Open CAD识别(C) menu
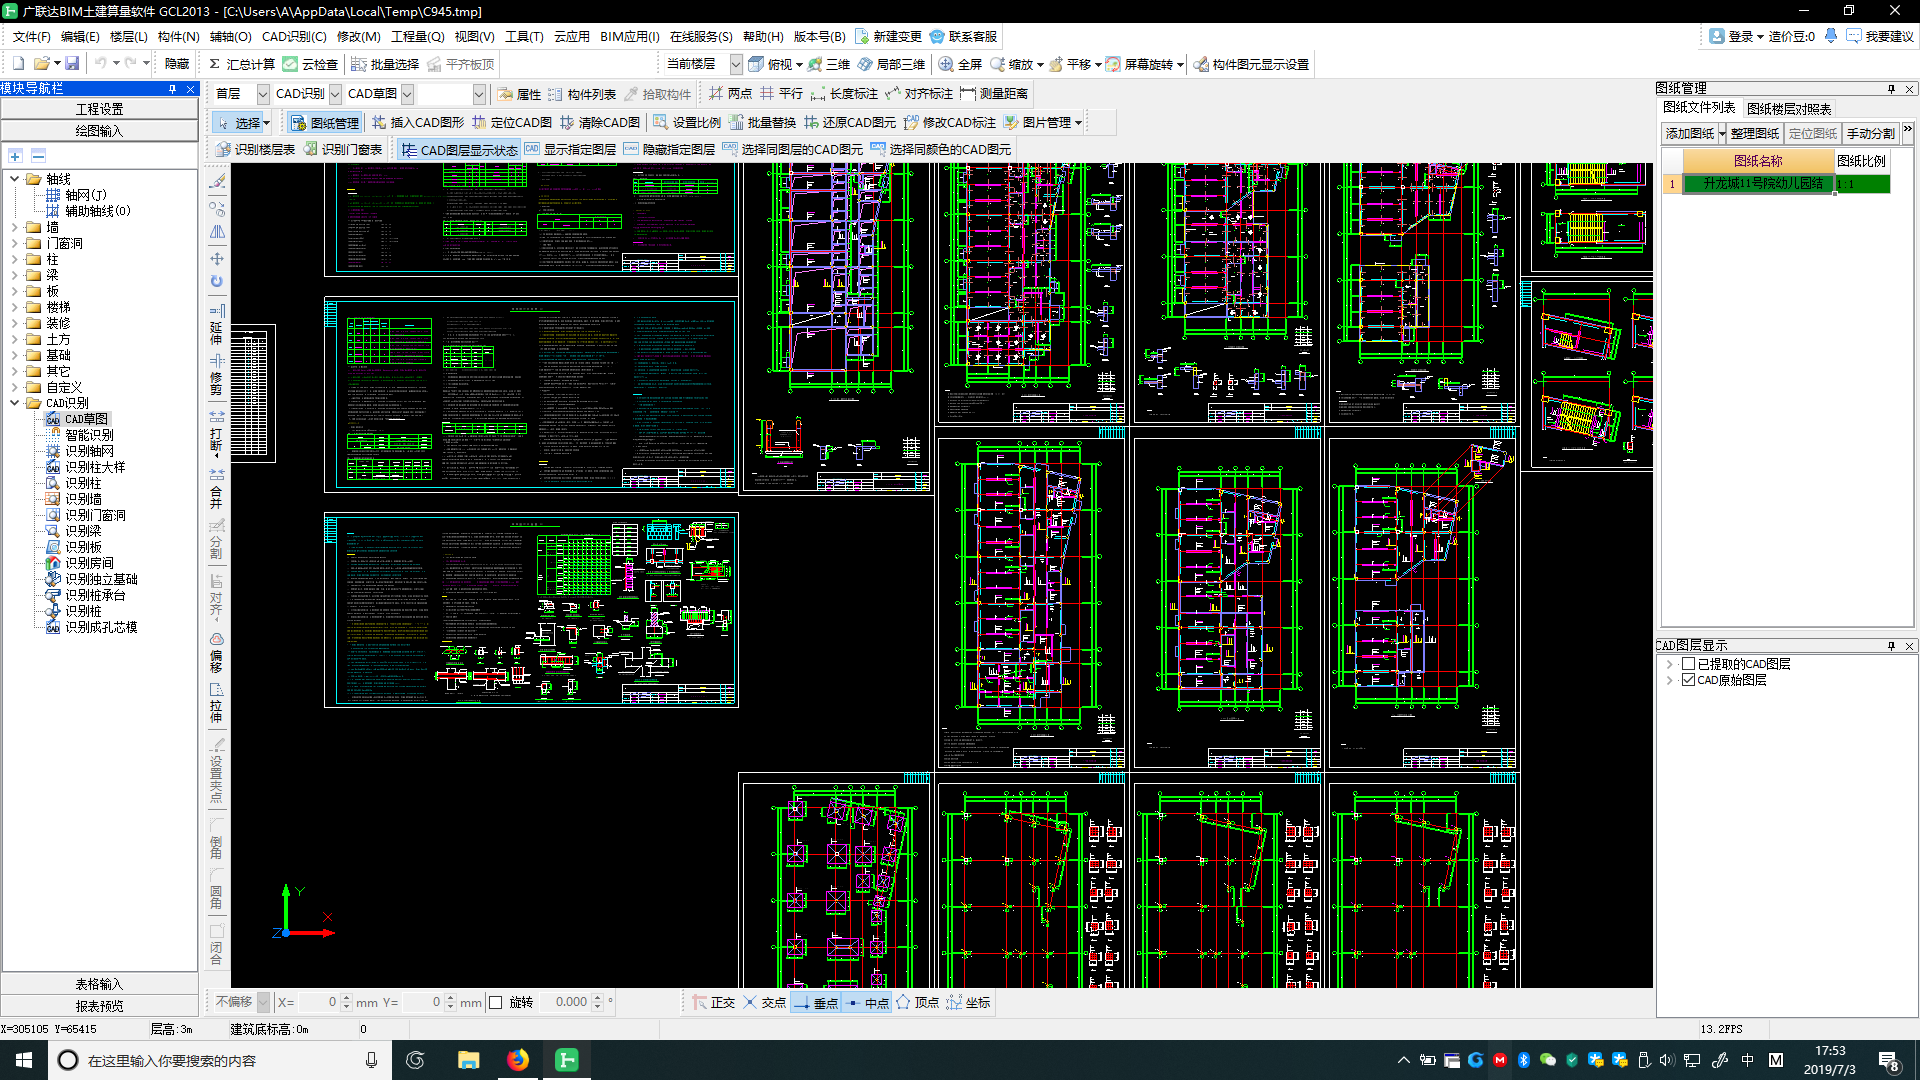Image resolution: width=1920 pixels, height=1080 pixels. click(294, 36)
